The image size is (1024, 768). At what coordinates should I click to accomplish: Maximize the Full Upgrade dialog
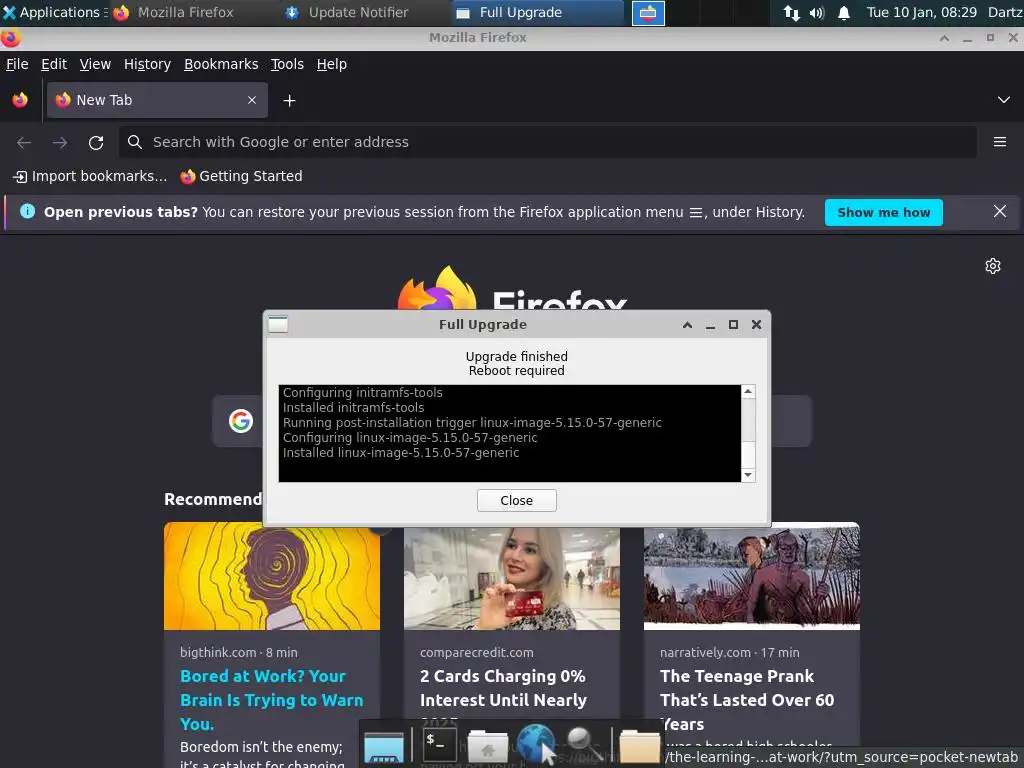click(733, 325)
